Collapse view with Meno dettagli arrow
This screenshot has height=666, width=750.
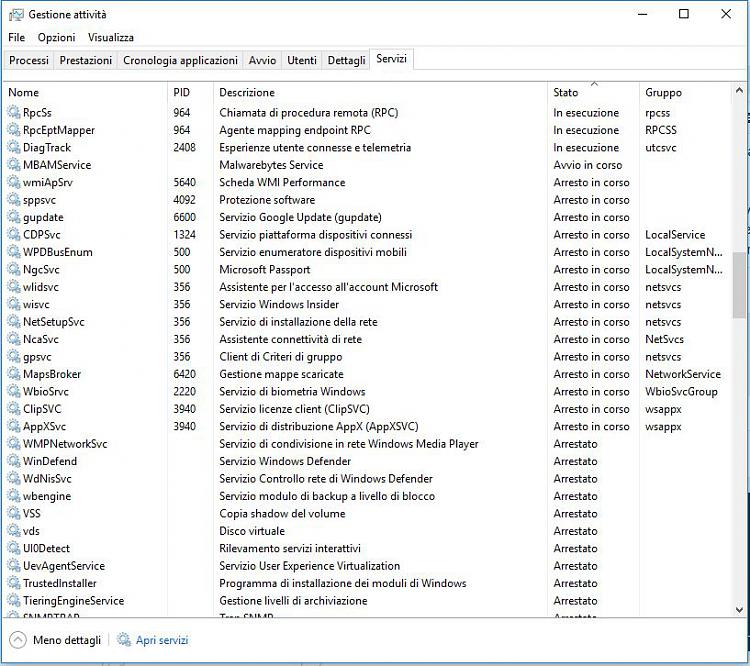pyautogui.click(x=18, y=640)
